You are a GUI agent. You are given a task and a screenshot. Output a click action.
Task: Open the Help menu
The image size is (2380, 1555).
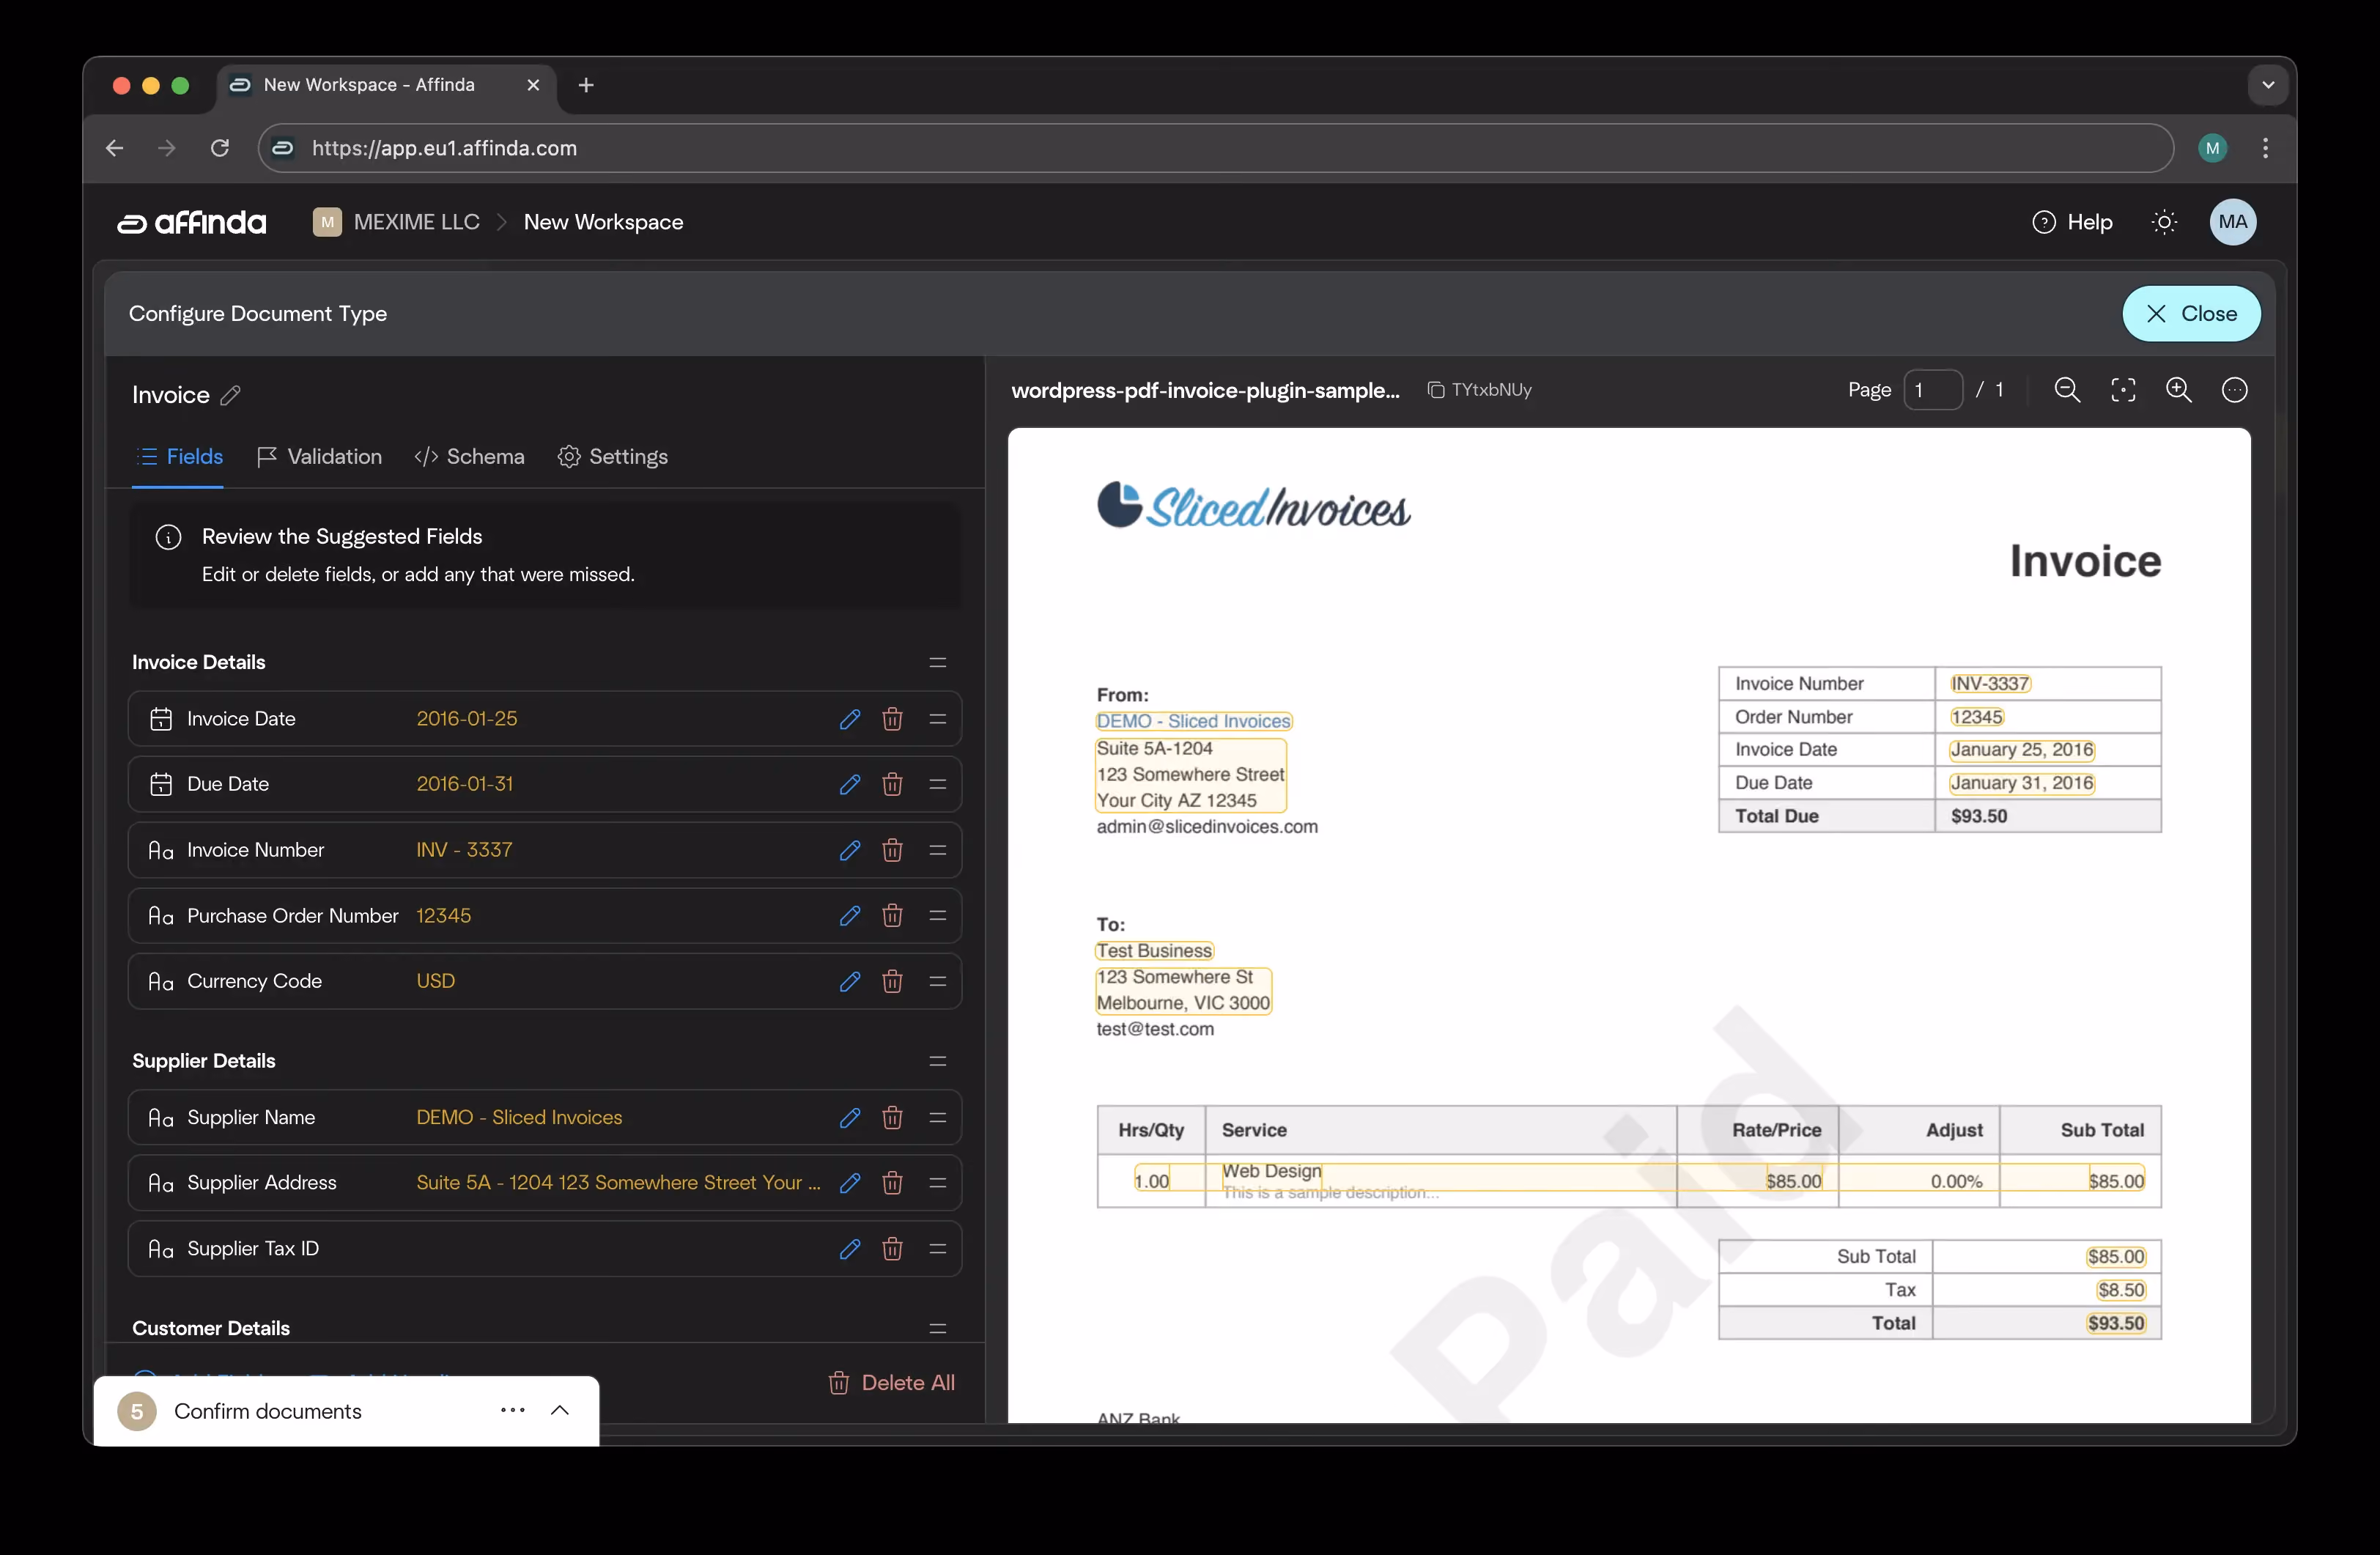[x=2072, y=222]
